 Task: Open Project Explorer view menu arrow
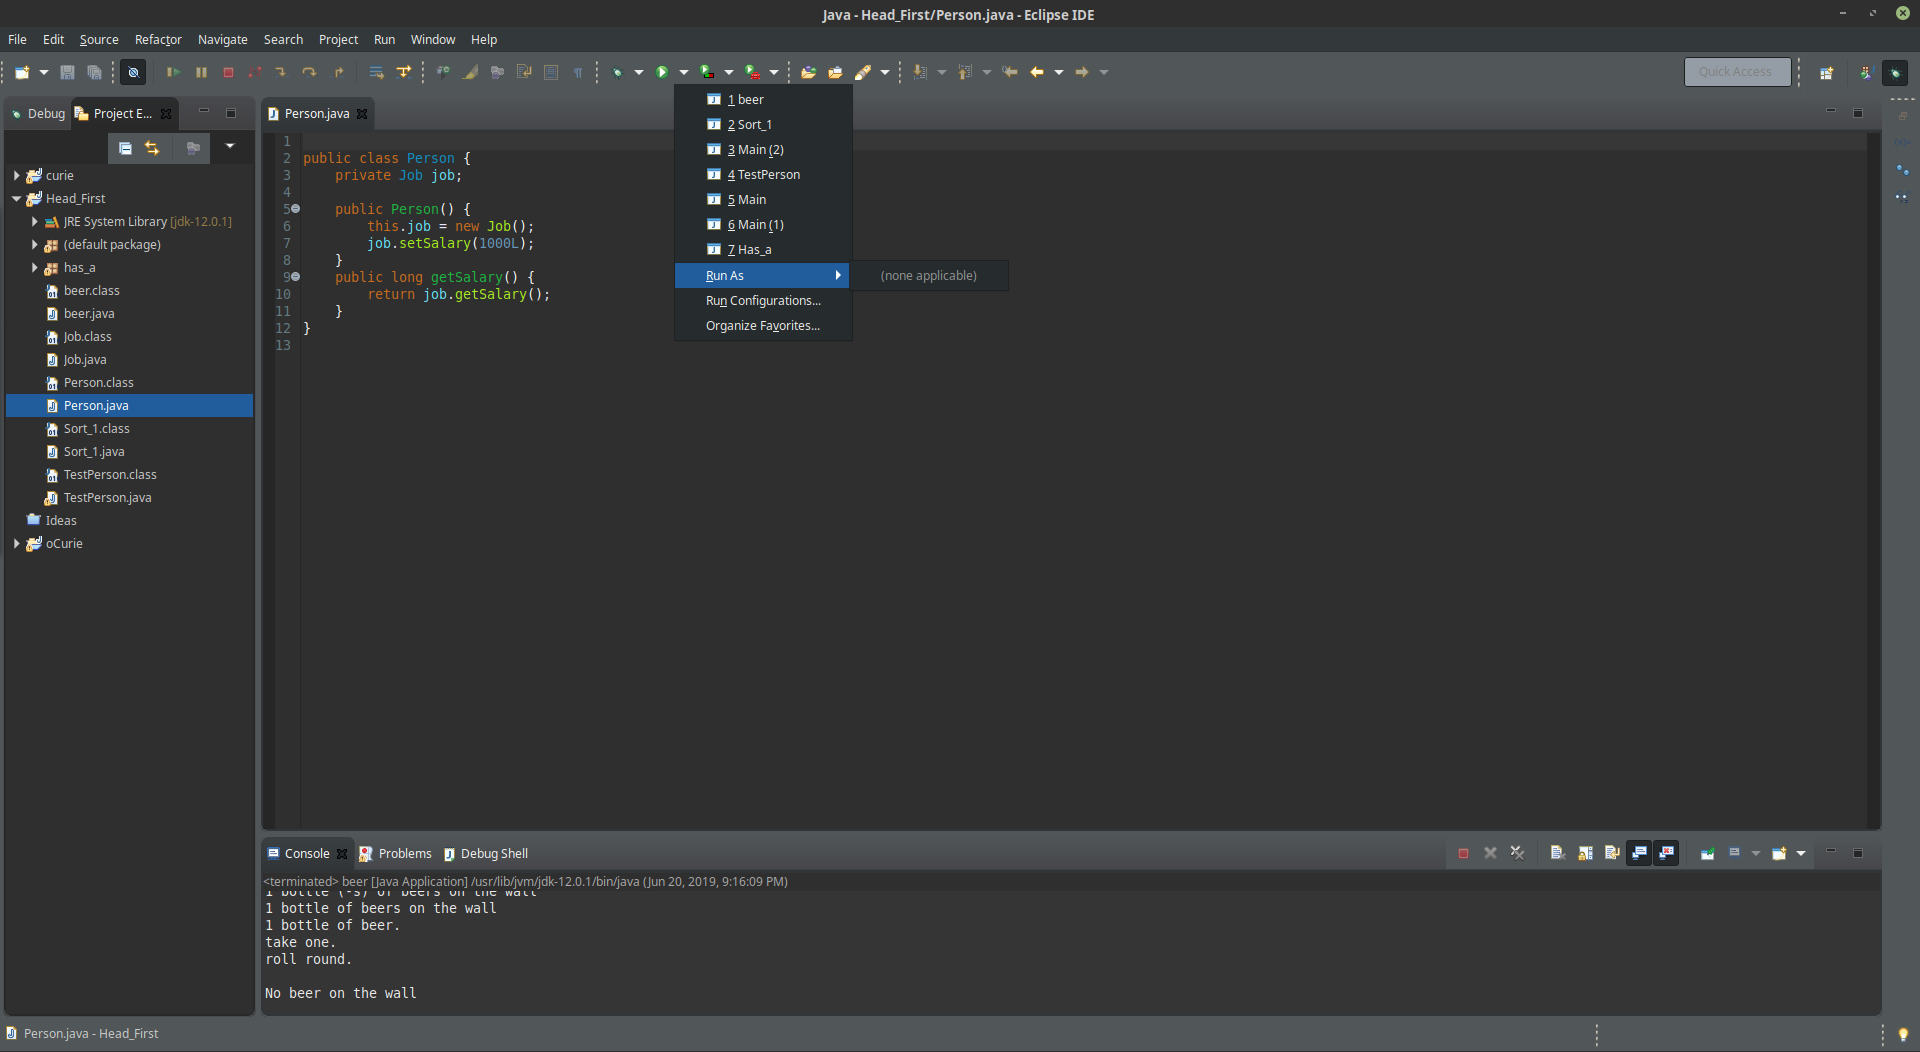(230, 147)
